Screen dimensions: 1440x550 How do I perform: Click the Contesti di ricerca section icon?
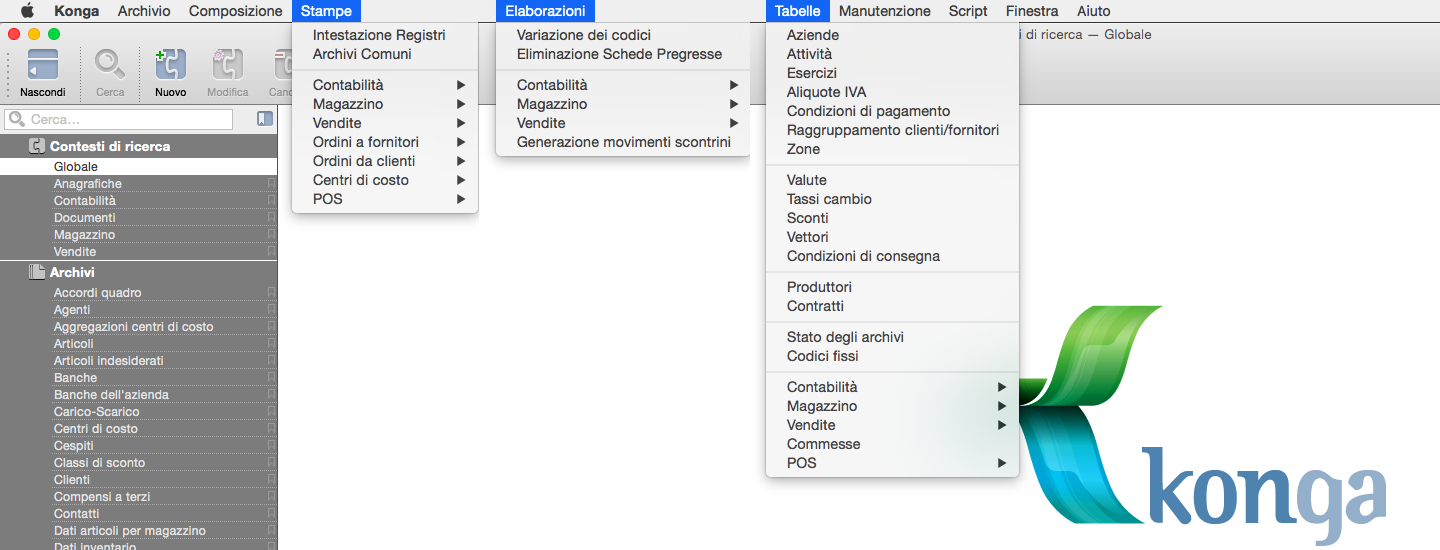point(36,146)
